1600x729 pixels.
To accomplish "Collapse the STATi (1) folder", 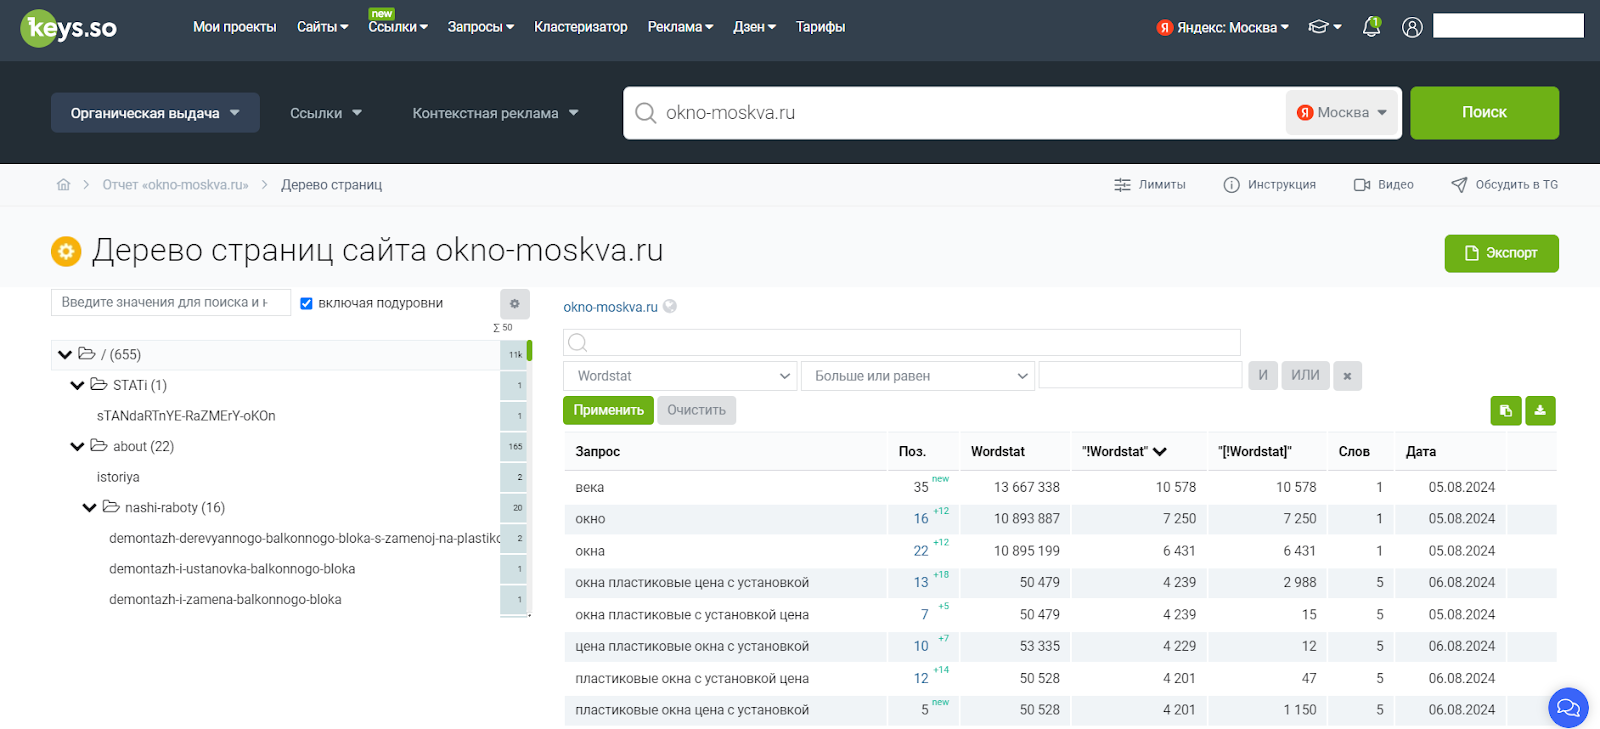I will (77, 386).
